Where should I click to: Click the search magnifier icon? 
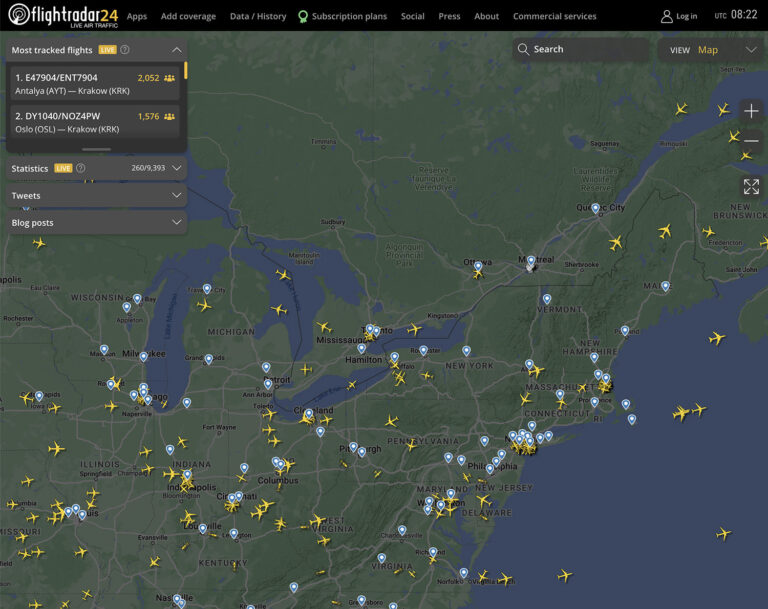523,49
